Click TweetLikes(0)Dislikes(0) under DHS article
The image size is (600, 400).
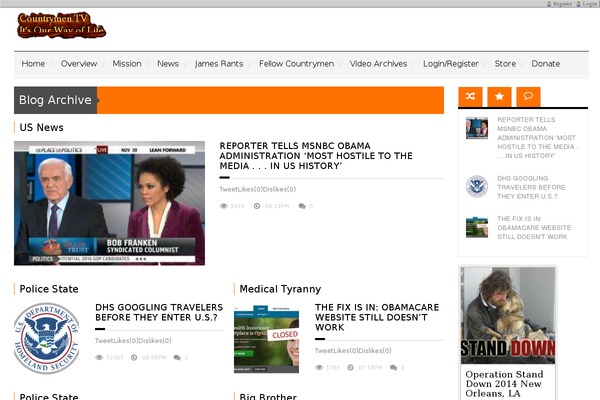(x=133, y=341)
